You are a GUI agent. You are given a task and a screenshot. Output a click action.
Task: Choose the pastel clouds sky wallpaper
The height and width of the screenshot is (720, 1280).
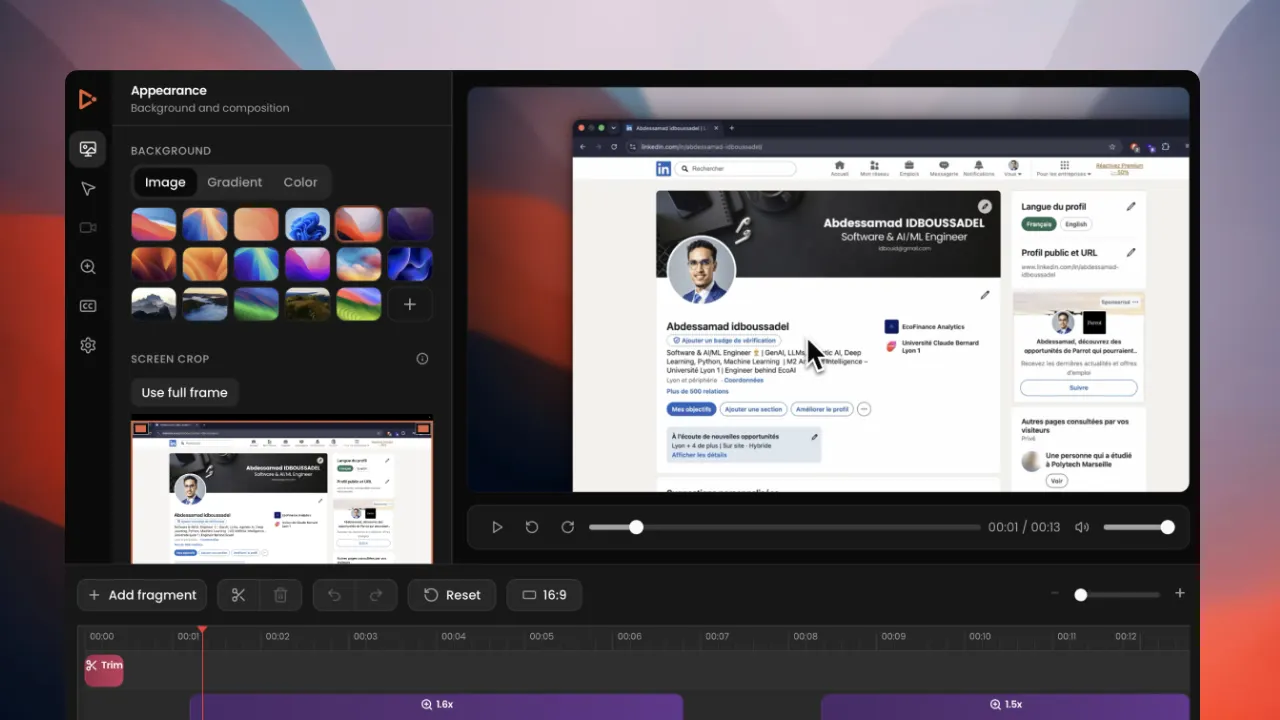tap(359, 264)
